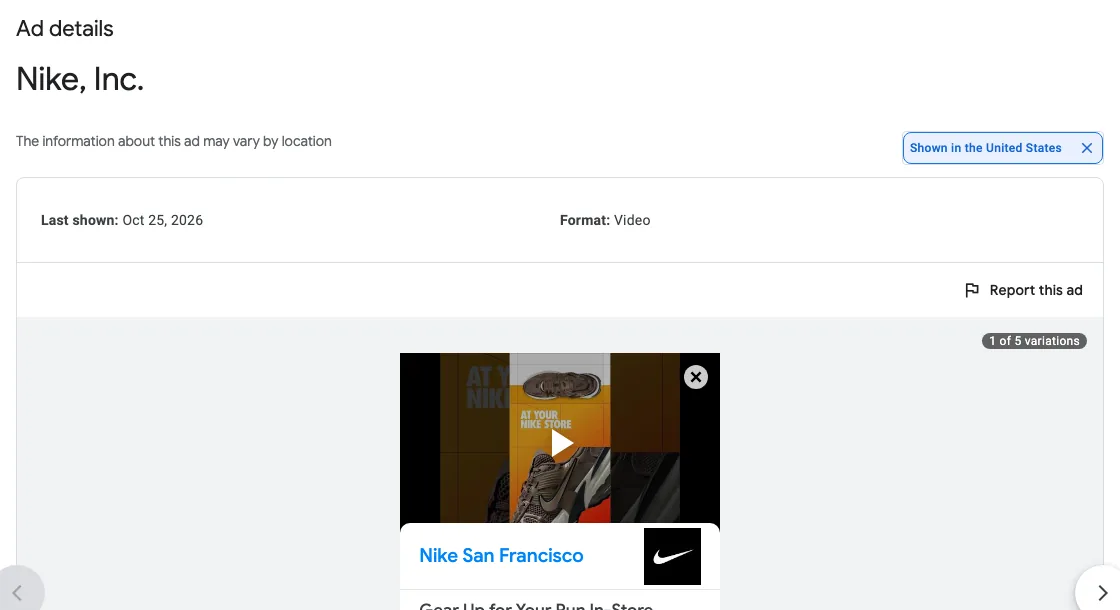The width and height of the screenshot is (1120, 610).
Task: Remove the United States location filter
Action: pos(1086,148)
